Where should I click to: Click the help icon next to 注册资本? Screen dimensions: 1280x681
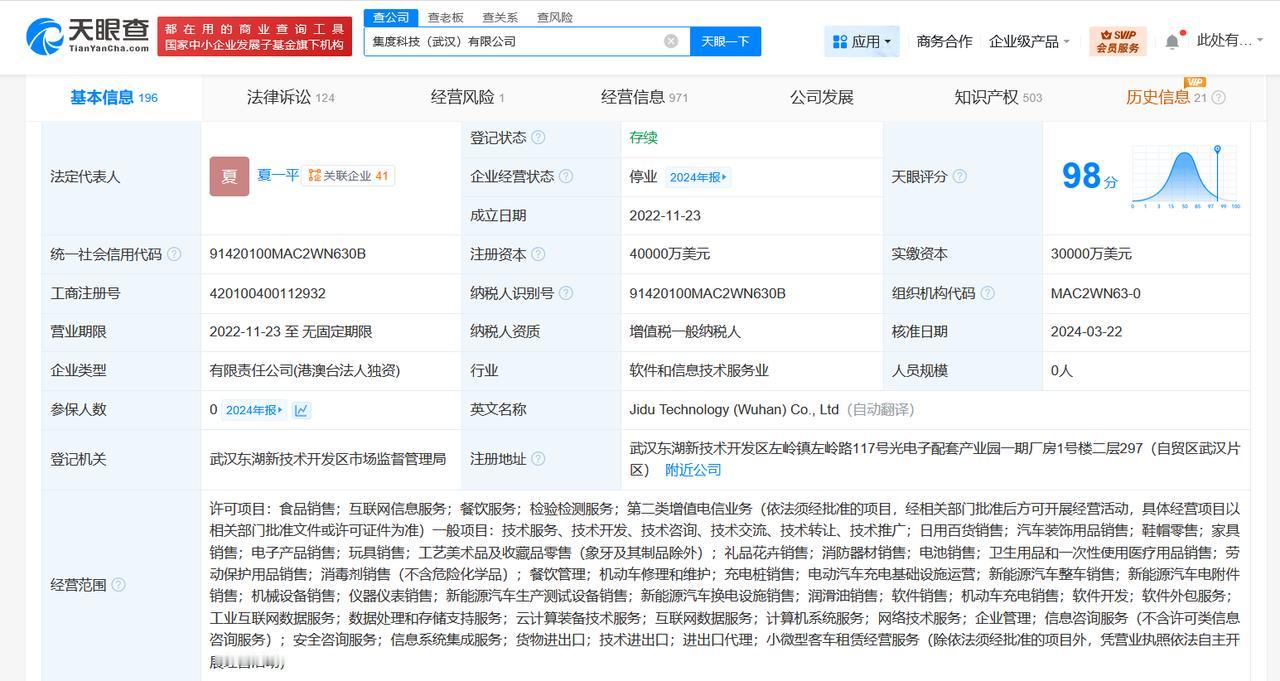[538, 254]
